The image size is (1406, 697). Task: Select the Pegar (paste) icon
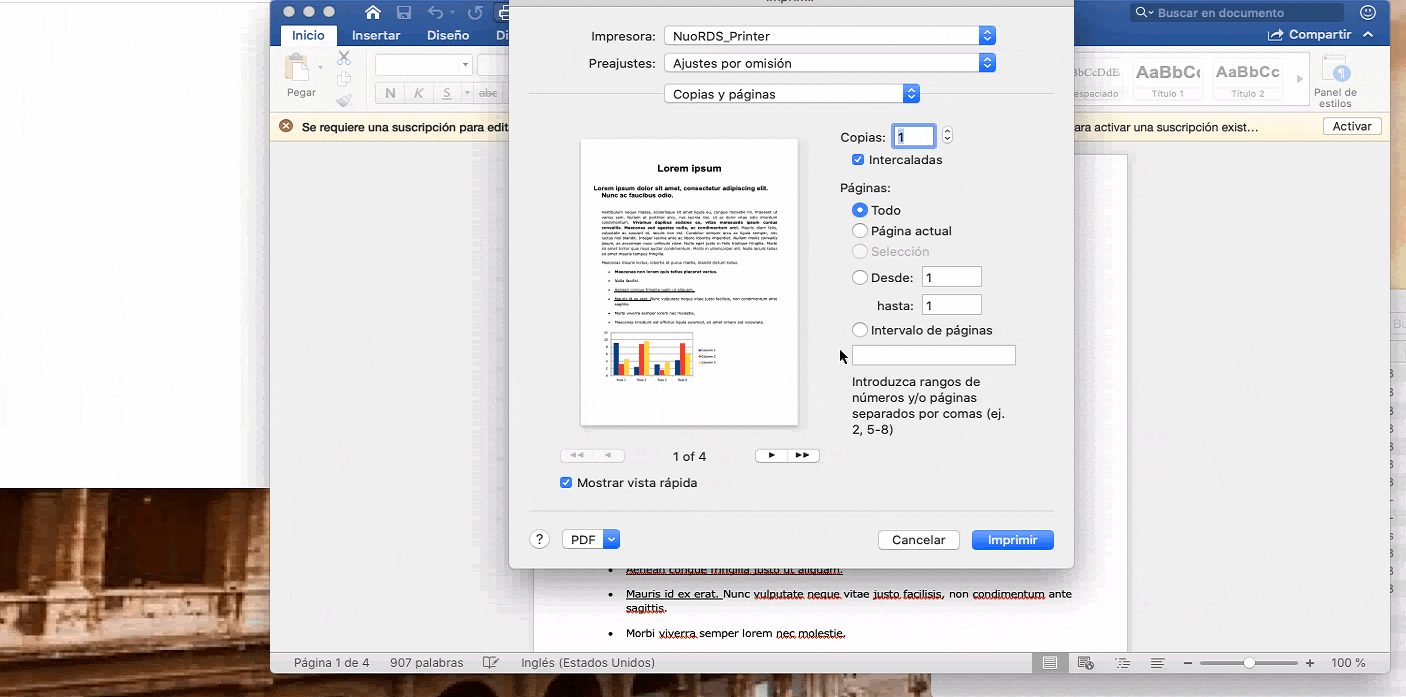click(x=300, y=70)
